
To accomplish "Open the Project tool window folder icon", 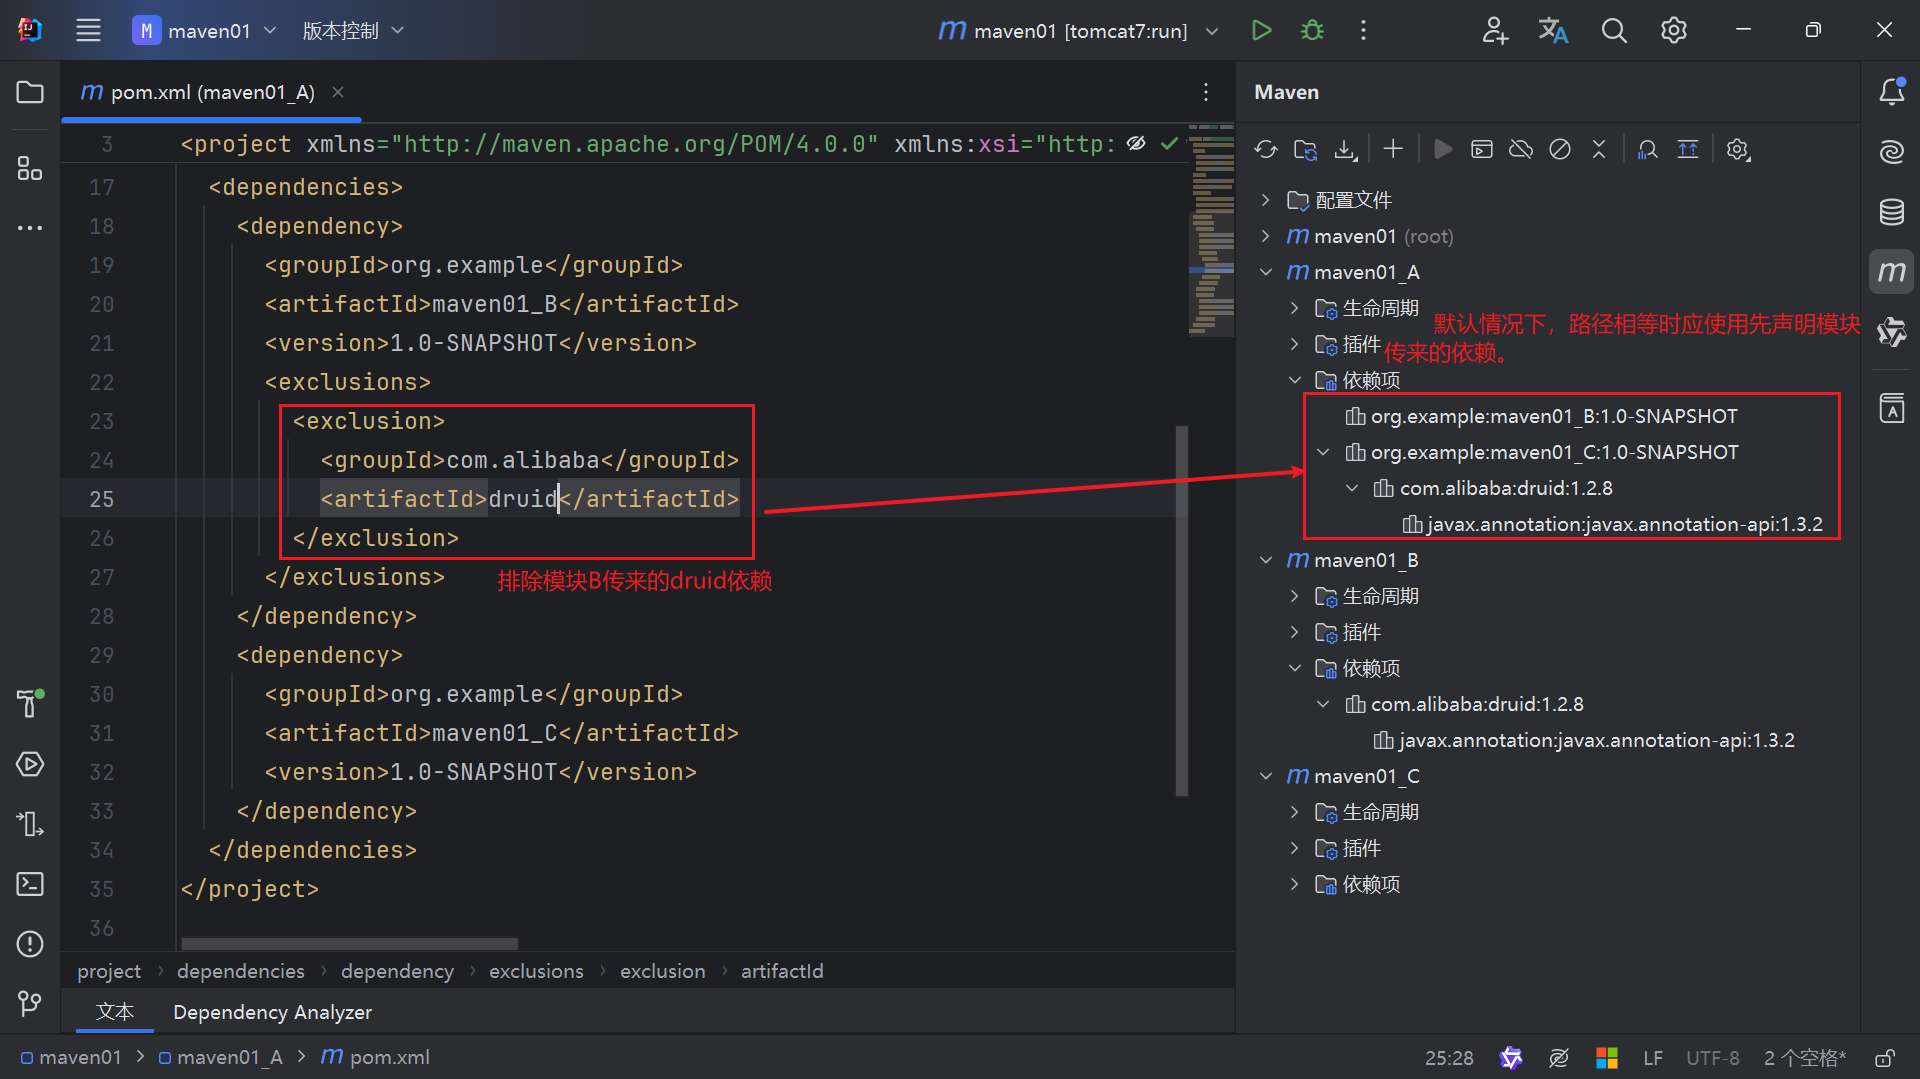I will tap(30, 92).
